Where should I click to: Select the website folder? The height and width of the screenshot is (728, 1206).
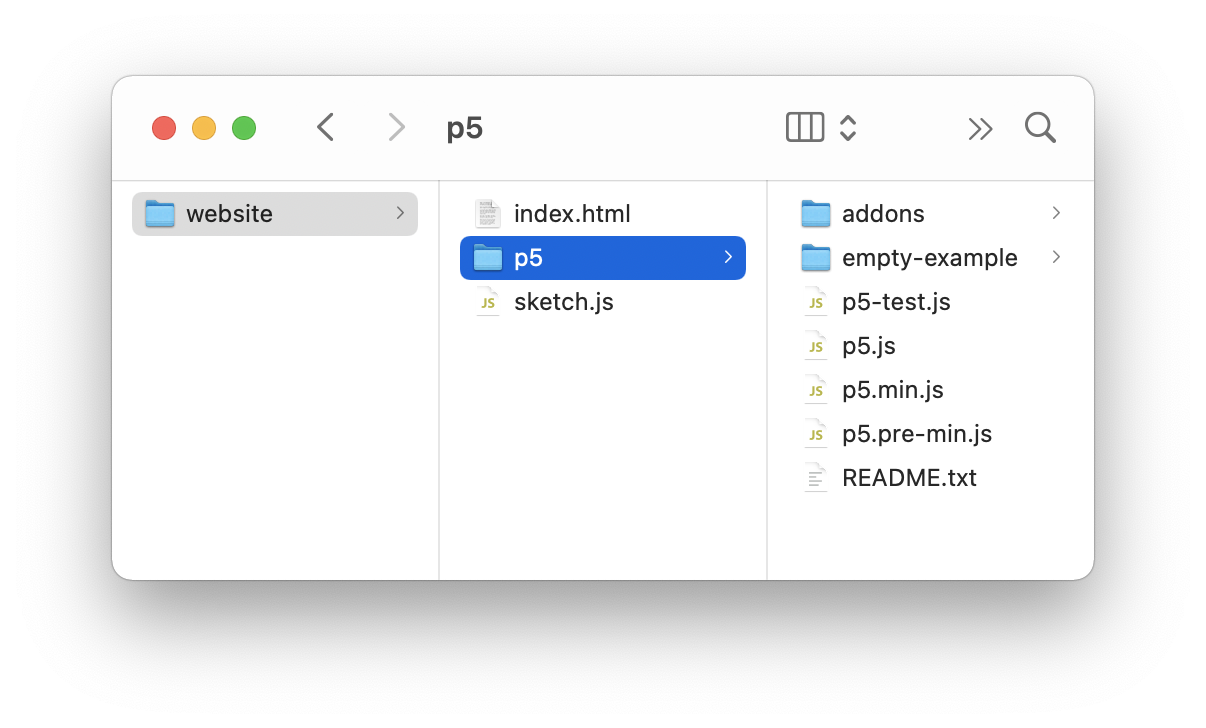(x=229, y=214)
